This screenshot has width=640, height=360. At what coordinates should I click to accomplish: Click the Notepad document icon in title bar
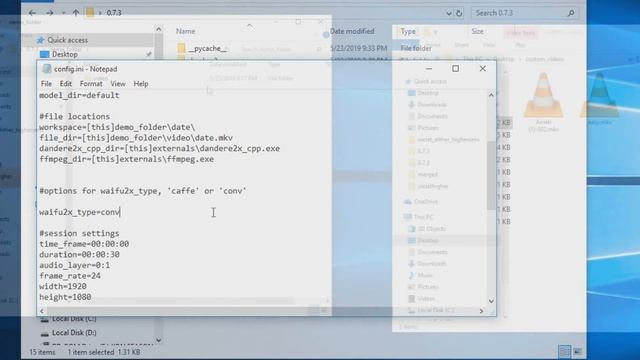(47, 69)
